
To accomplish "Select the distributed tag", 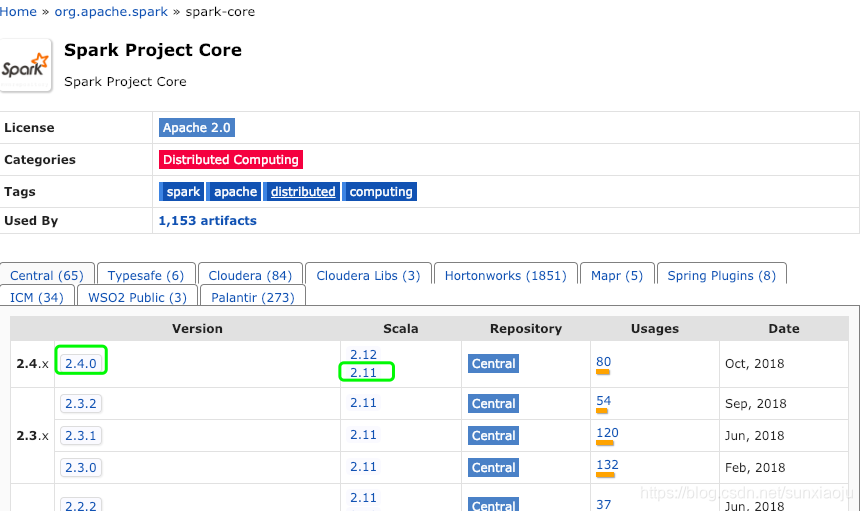I will point(302,191).
